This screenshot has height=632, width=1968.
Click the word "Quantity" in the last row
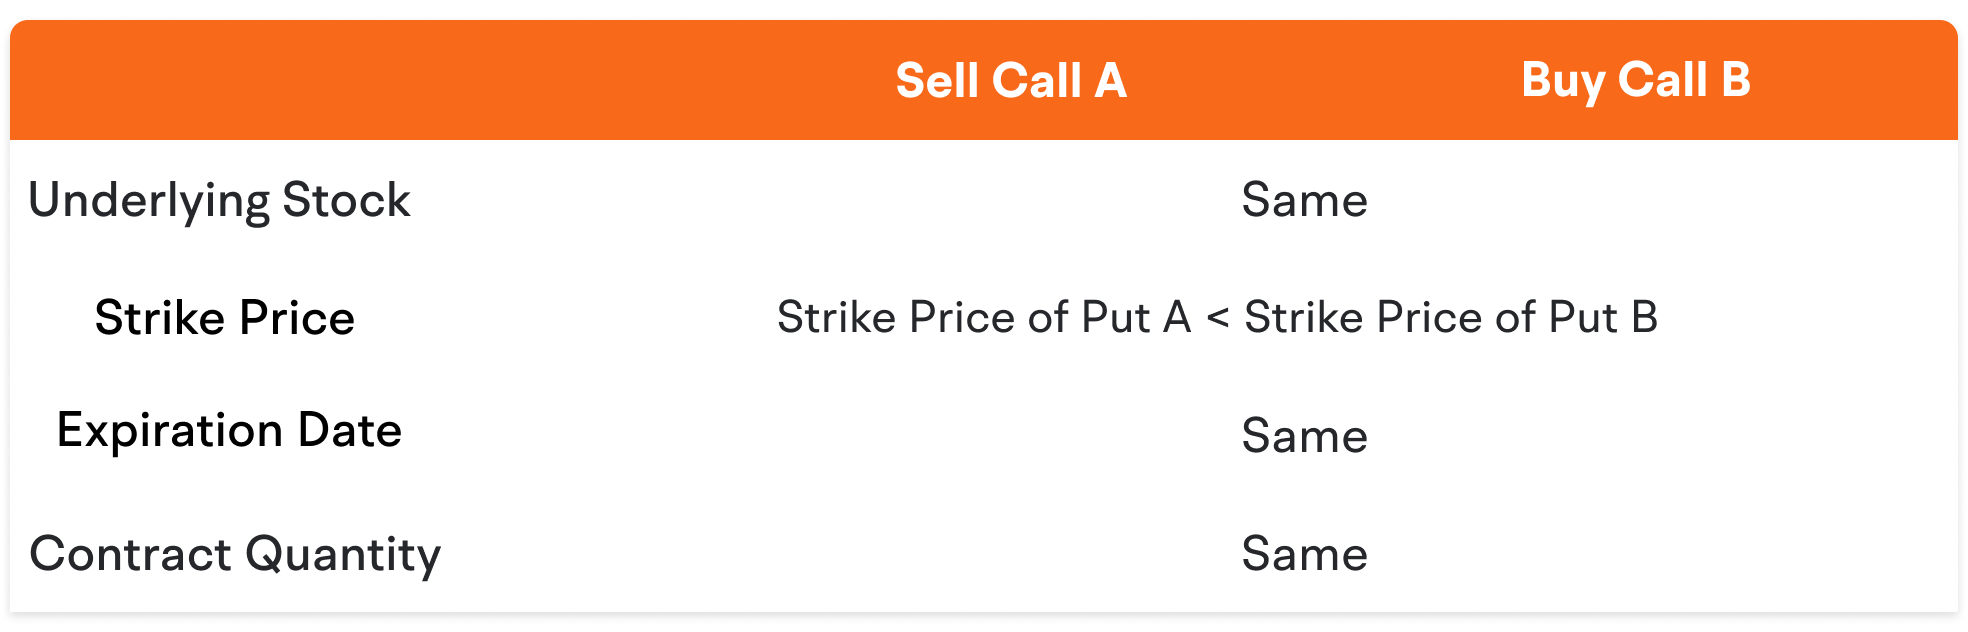tap(343, 554)
